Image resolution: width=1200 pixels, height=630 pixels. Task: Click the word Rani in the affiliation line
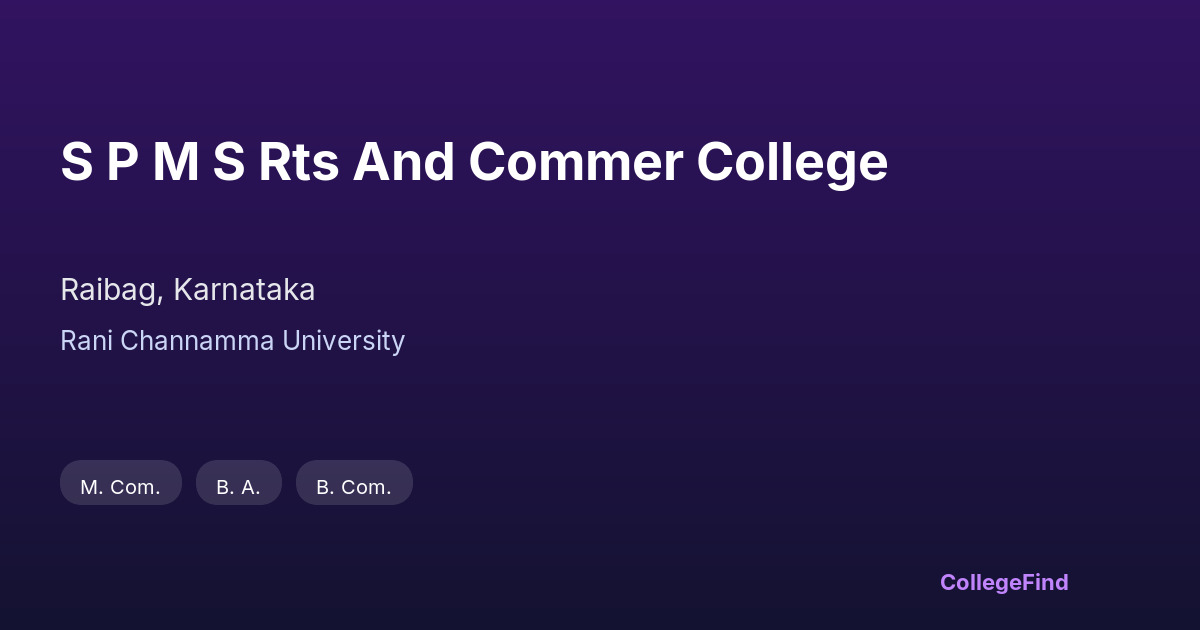click(x=86, y=341)
